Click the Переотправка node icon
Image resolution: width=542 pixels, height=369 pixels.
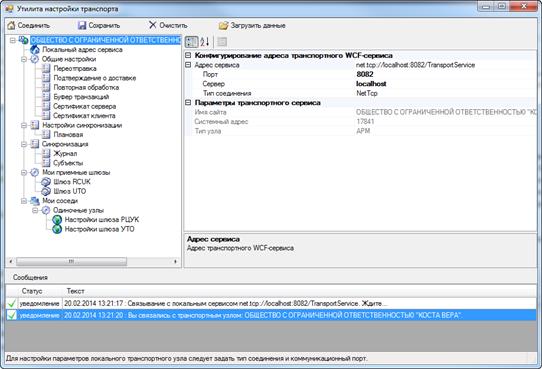click(46, 68)
